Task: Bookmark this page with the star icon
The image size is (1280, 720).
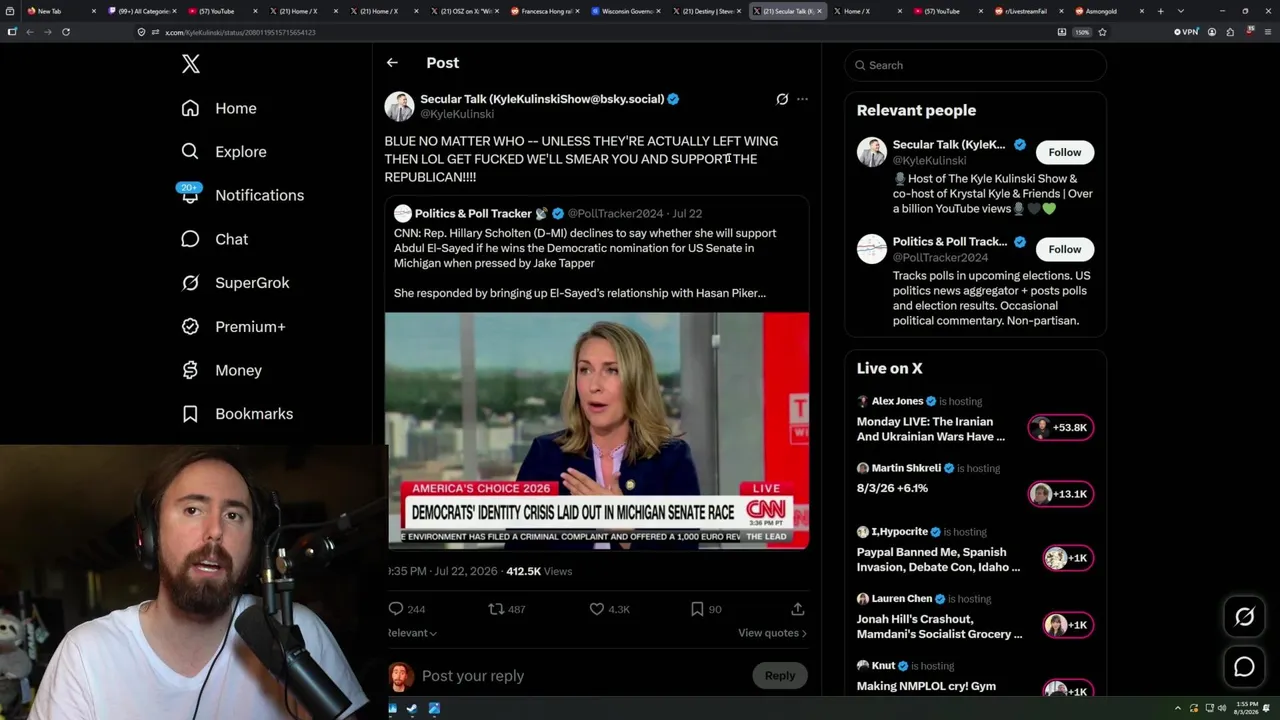Action: [x=1102, y=32]
